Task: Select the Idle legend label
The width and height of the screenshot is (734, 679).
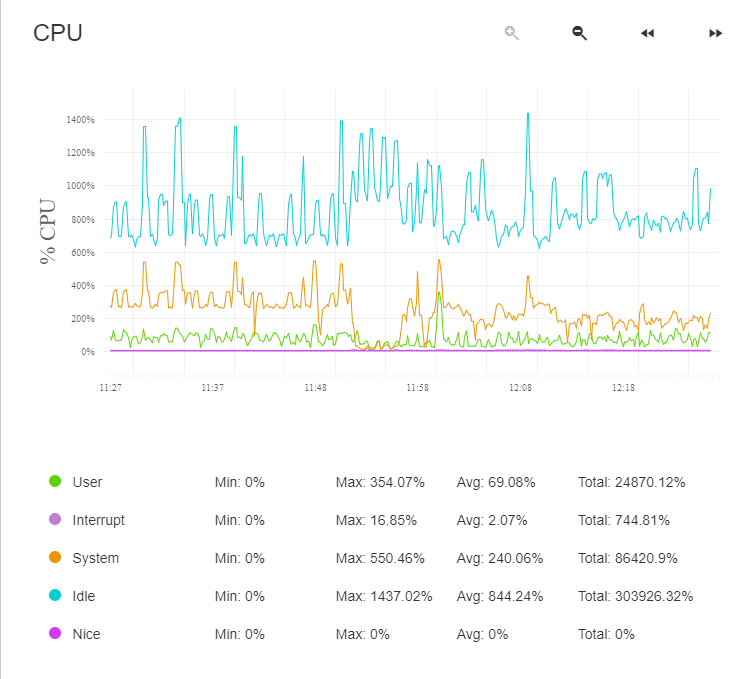Action: click(84, 596)
